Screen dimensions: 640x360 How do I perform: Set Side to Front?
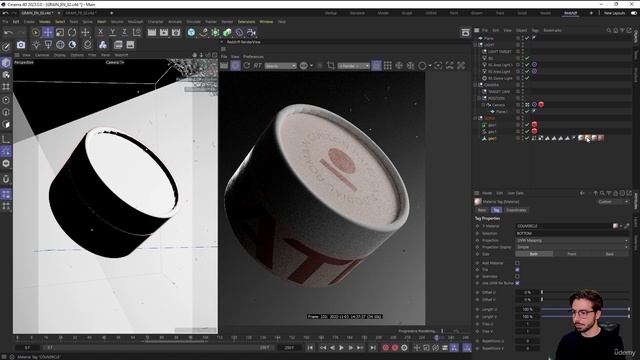pos(572,254)
